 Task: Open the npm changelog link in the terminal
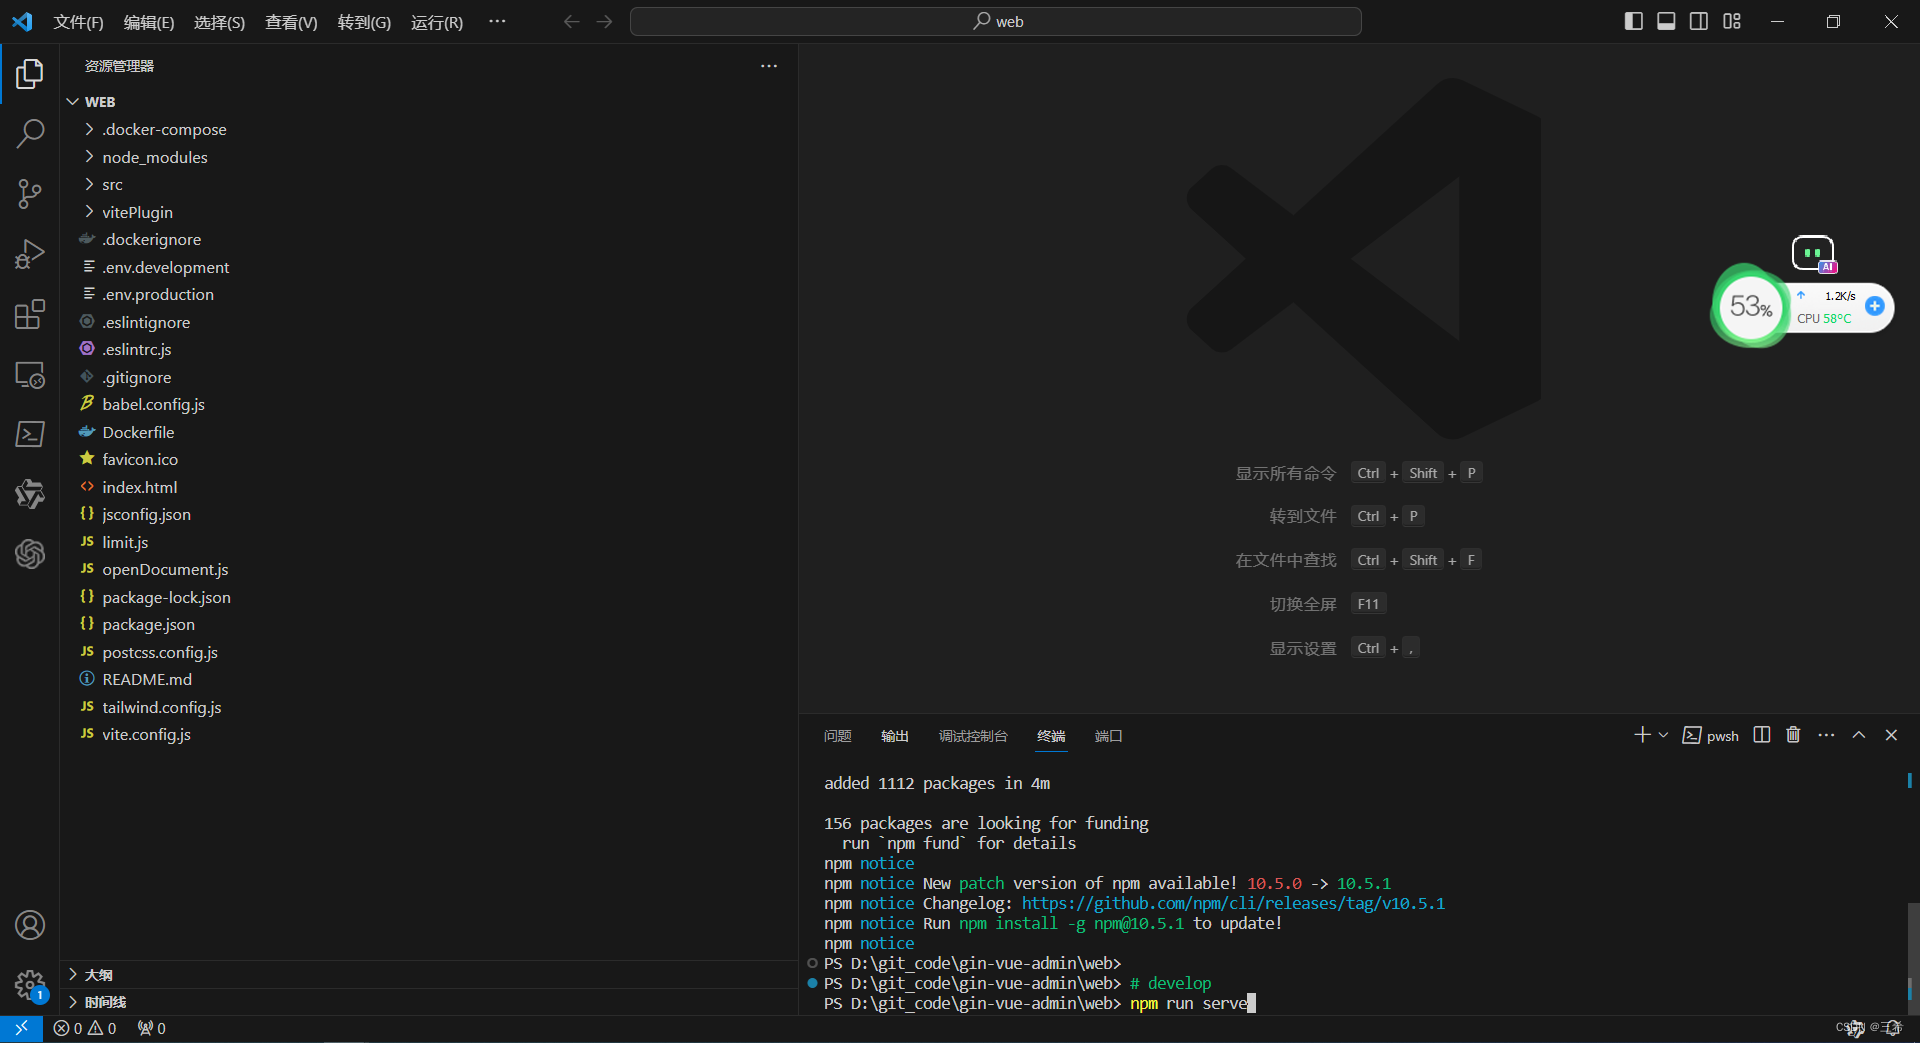(1232, 903)
